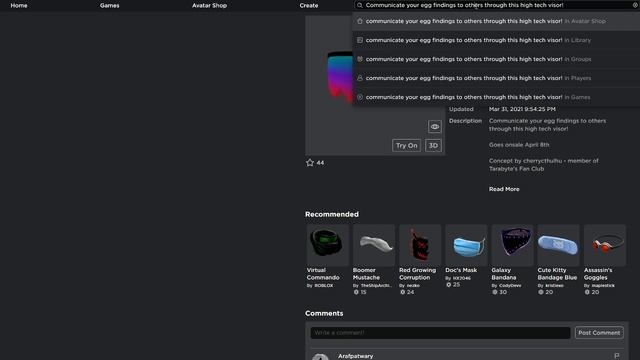This screenshot has width=640, height=360.
Task: Click the Library icon in suggestions
Action: tap(360, 40)
